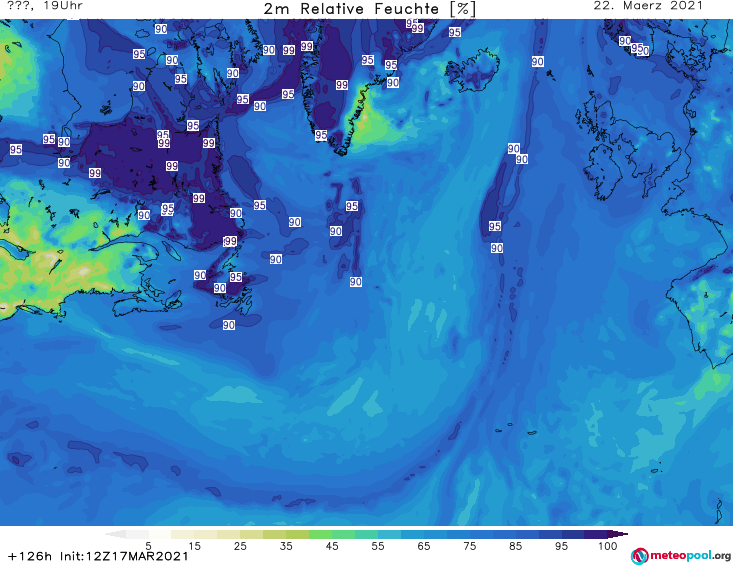Pick the dark purple arrow tip ending the scale
Viewport: 733px width, 566px height.
[x=618, y=534]
